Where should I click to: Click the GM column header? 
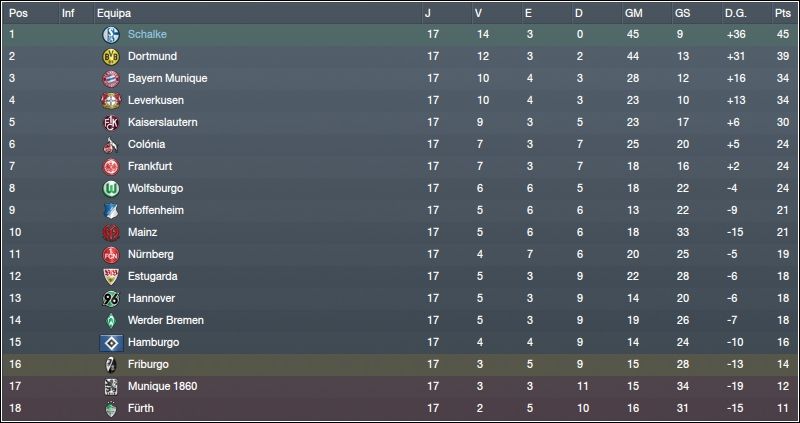633,13
